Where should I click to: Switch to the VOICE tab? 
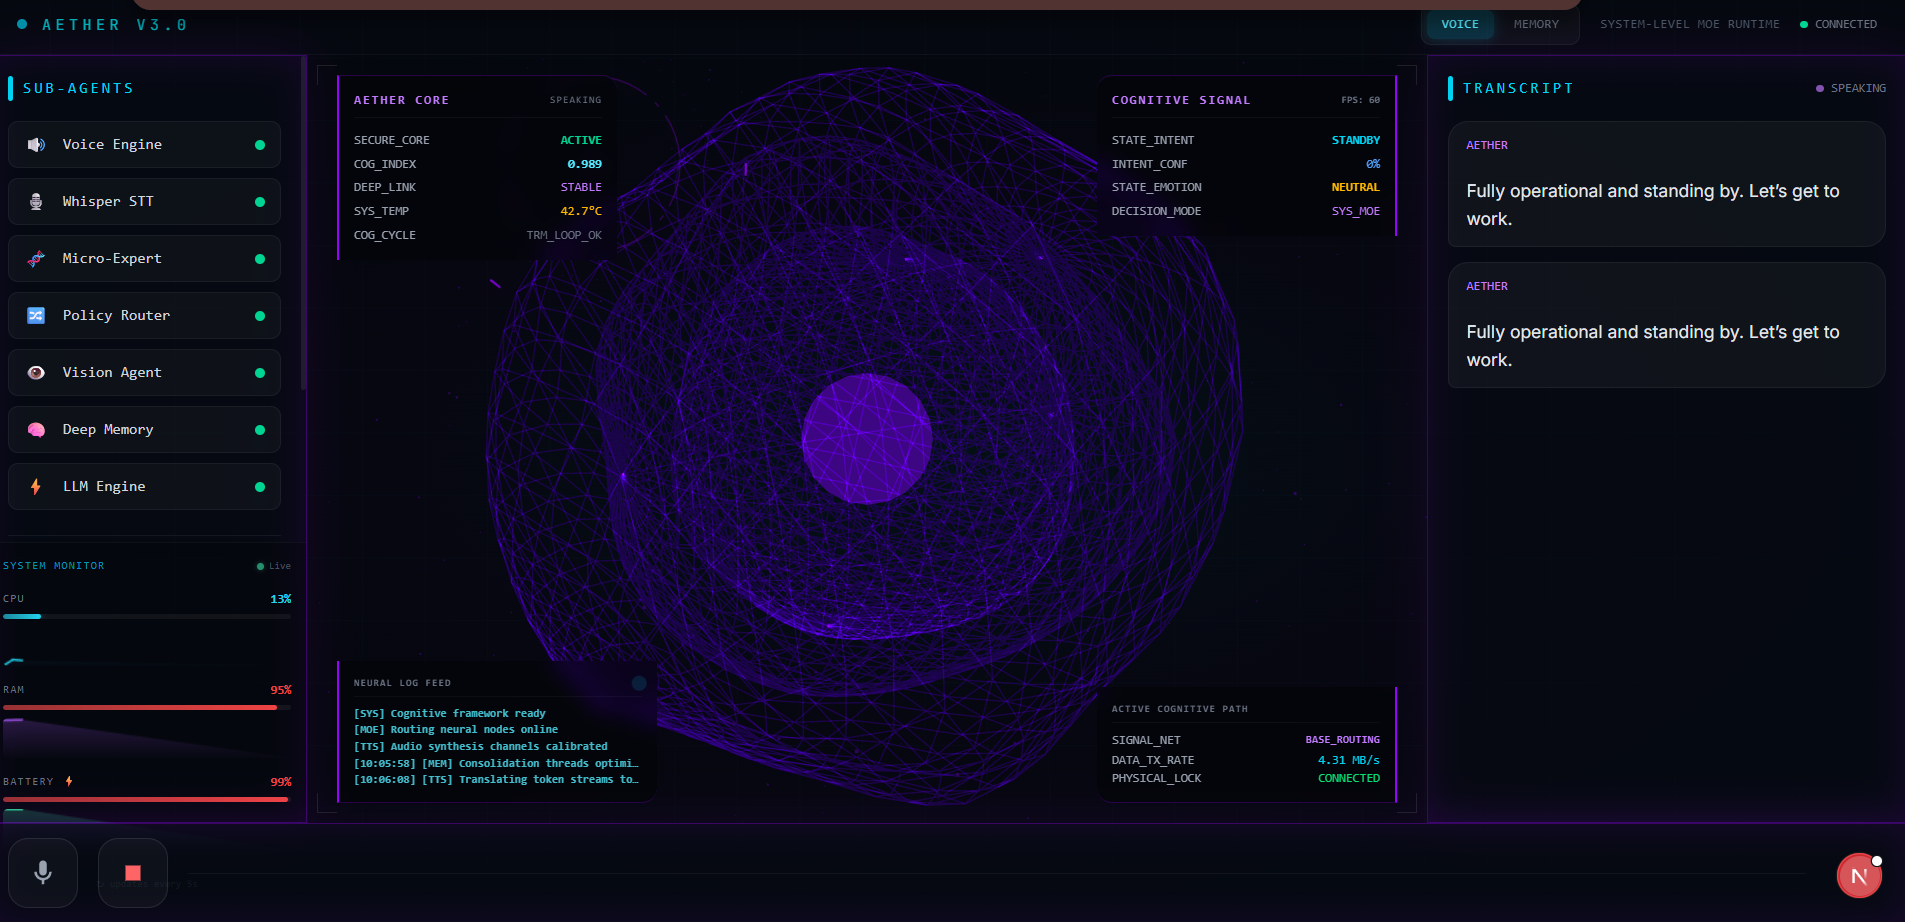tap(1460, 24)
